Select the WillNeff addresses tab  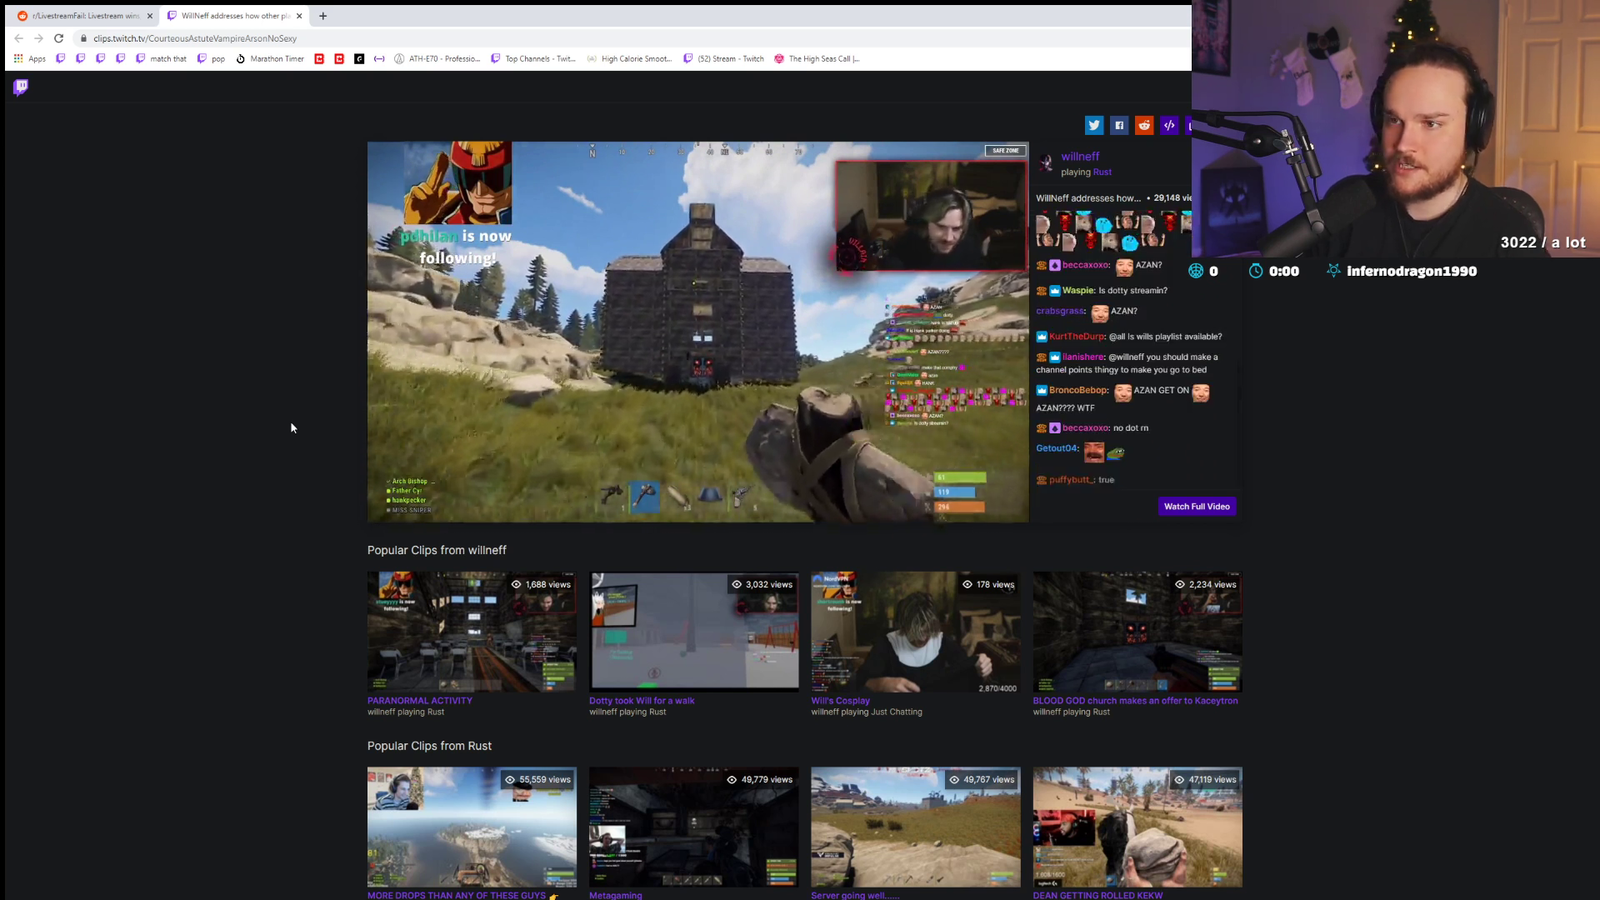tap(235, 16)
